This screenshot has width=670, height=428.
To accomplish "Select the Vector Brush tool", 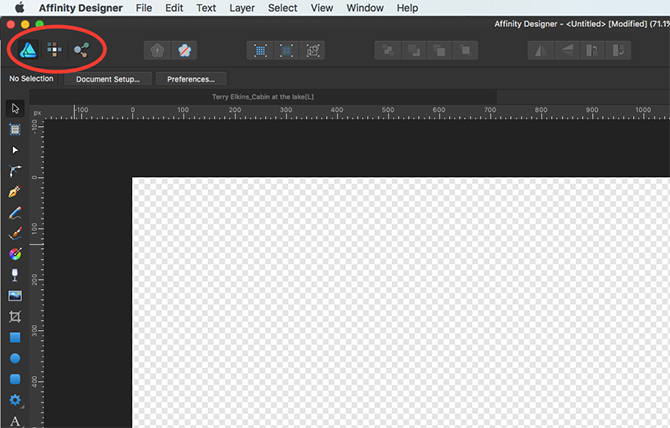I will pos(15,233).
